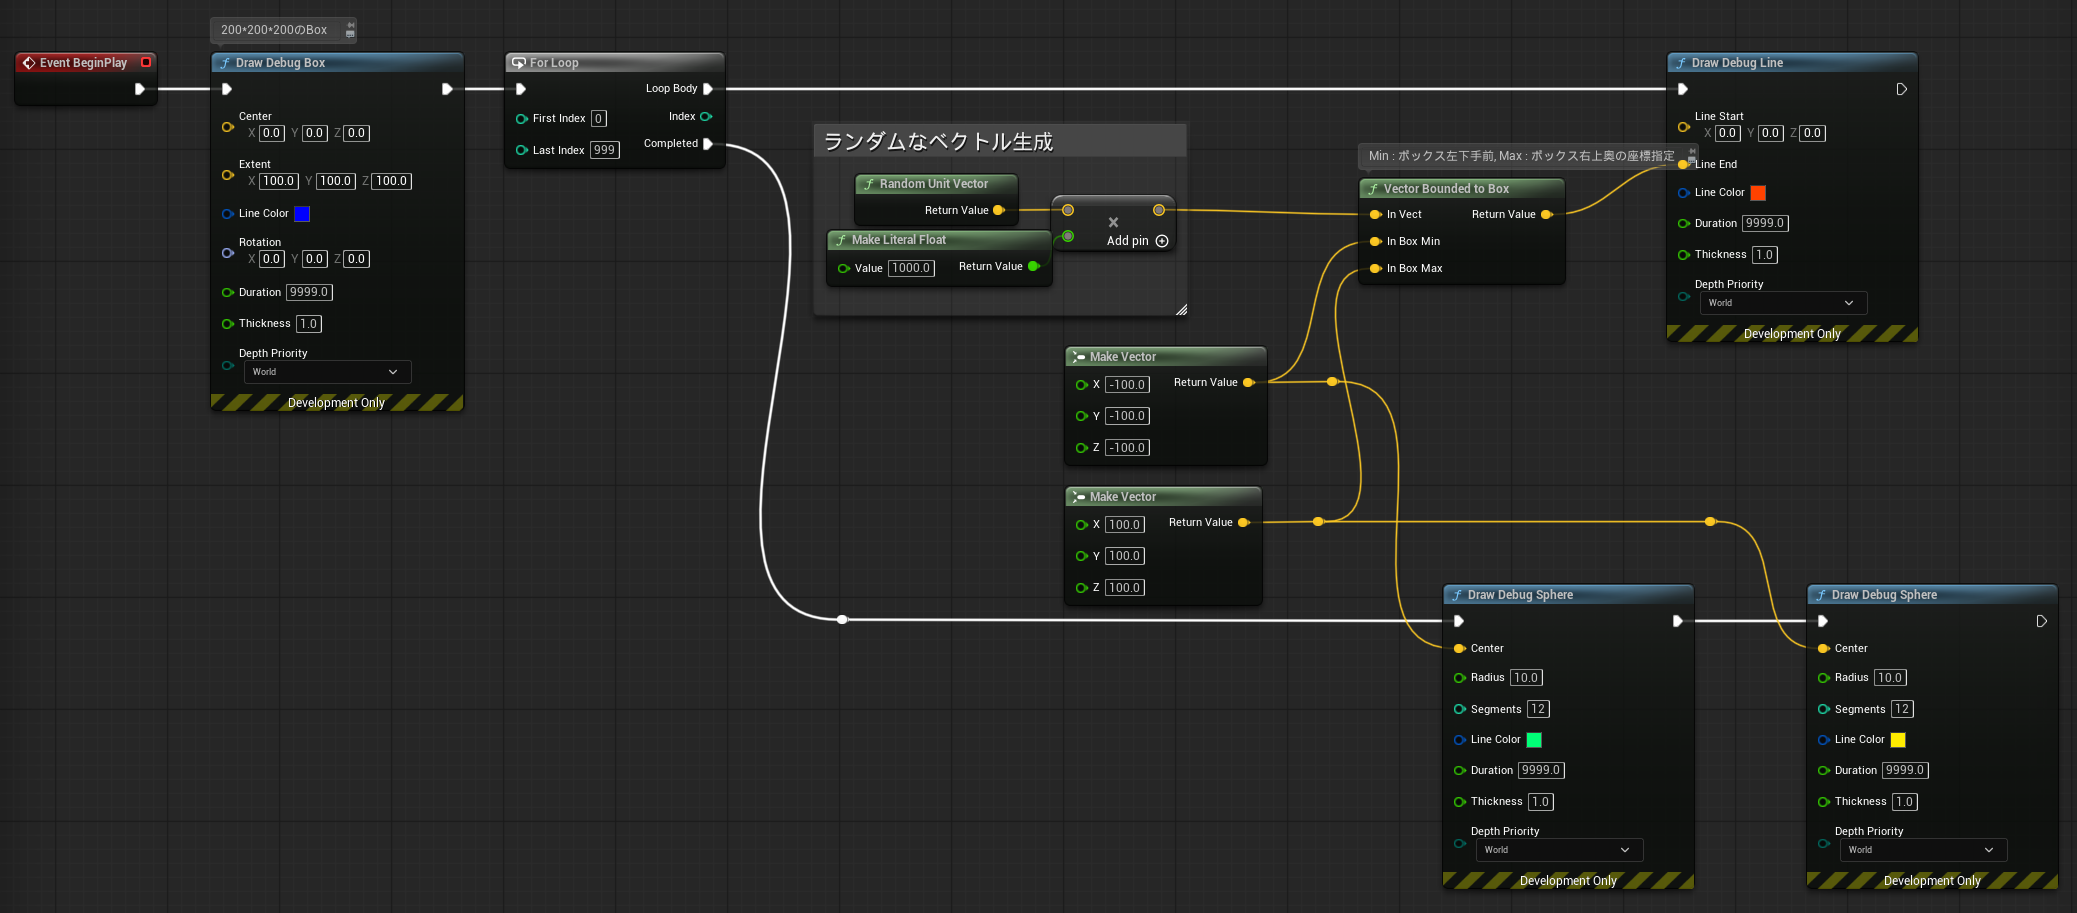This screenshot has height=913, width=2077.
Task: Open the yellow sphere Line Color swatch
Action: click(1898, 740)
